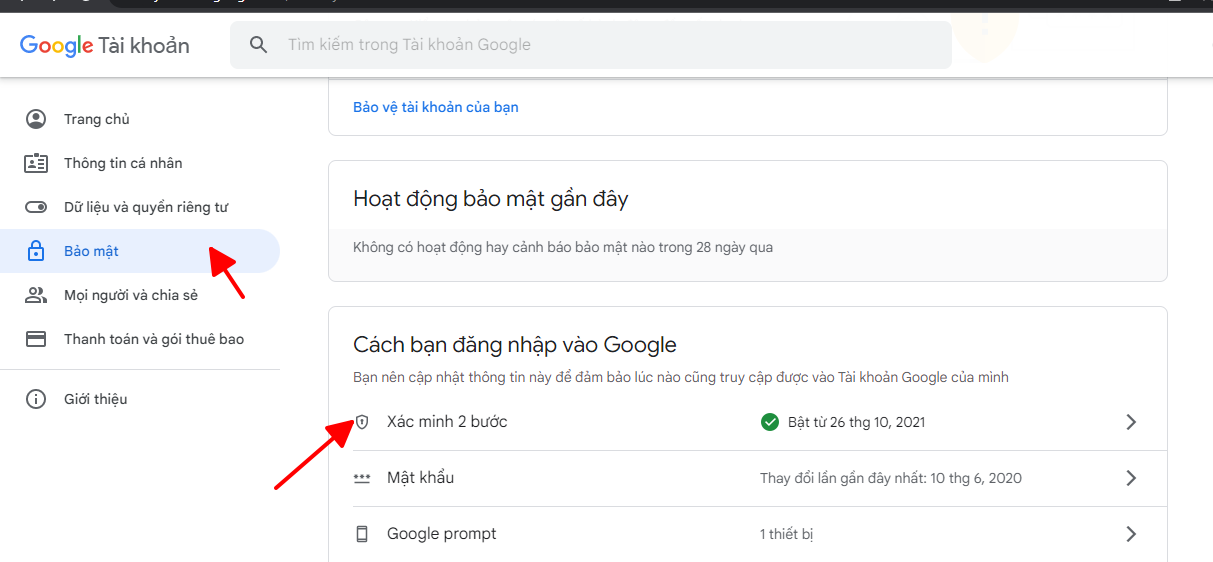Click the Xác minh 2 bước shield icon
Image resolution: width=1213 pixels, height=562 pixels.
coord(362,422)
